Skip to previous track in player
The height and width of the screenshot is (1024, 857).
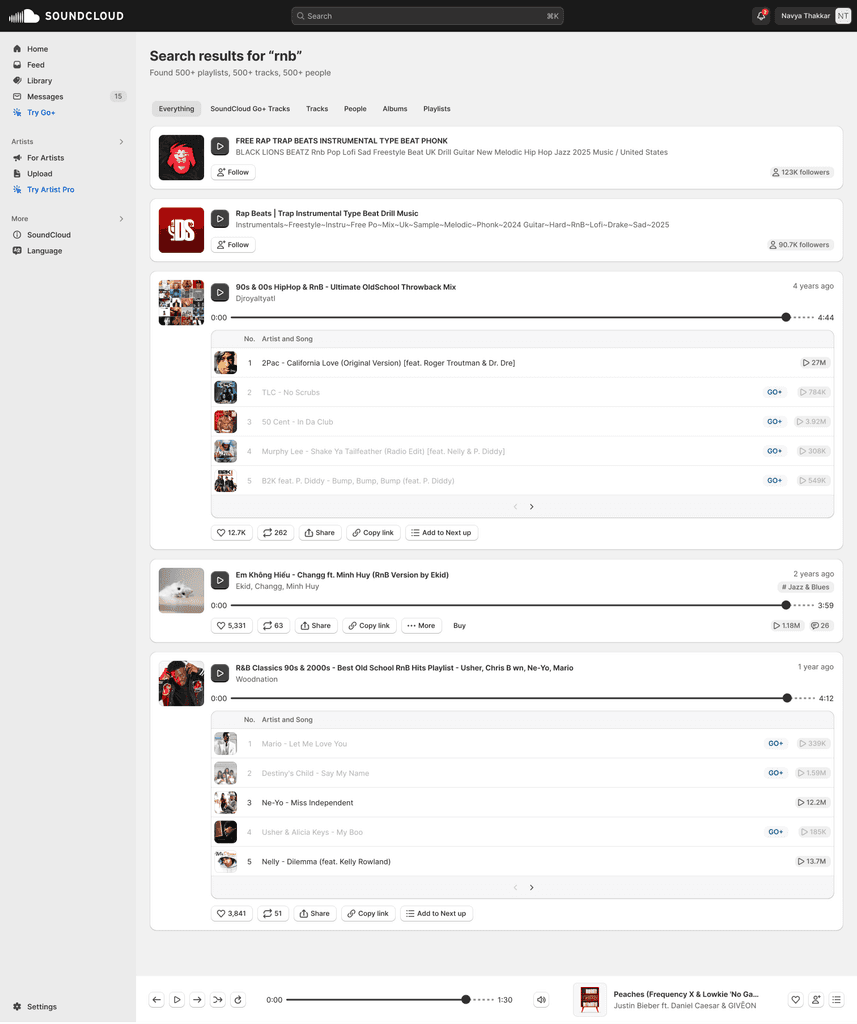pos(157,1000)
